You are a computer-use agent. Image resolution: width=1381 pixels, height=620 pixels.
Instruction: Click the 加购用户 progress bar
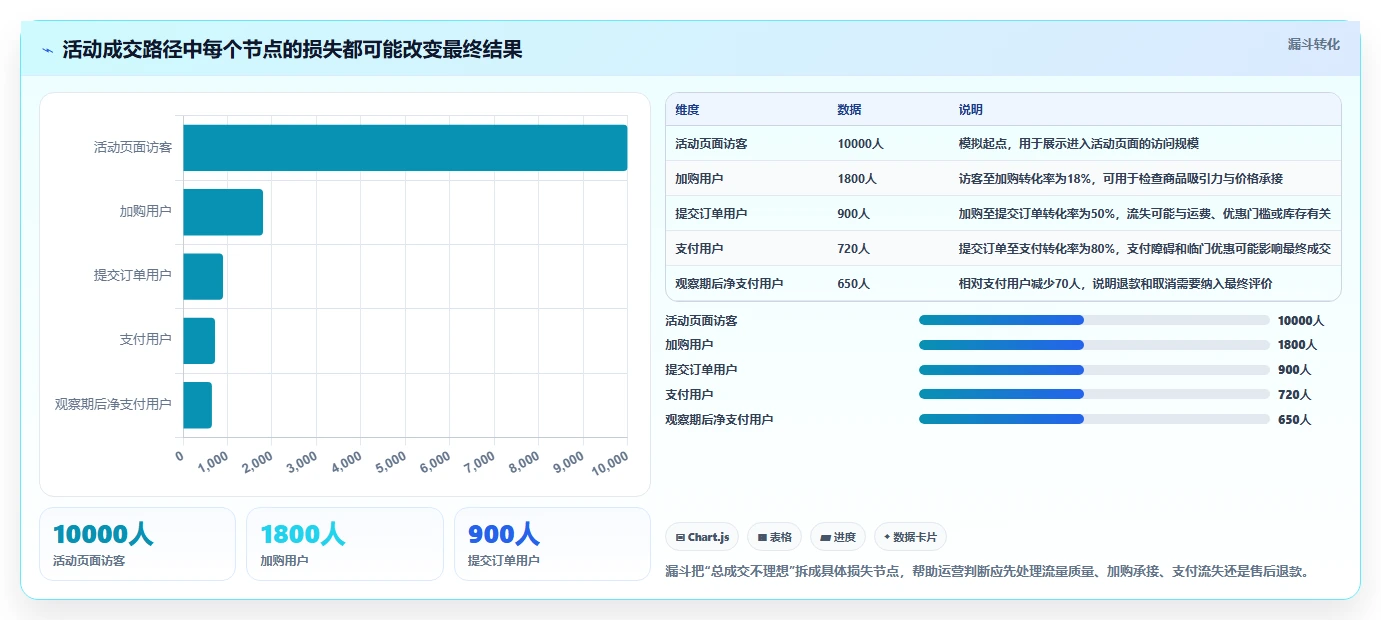tap(1094, 345)
